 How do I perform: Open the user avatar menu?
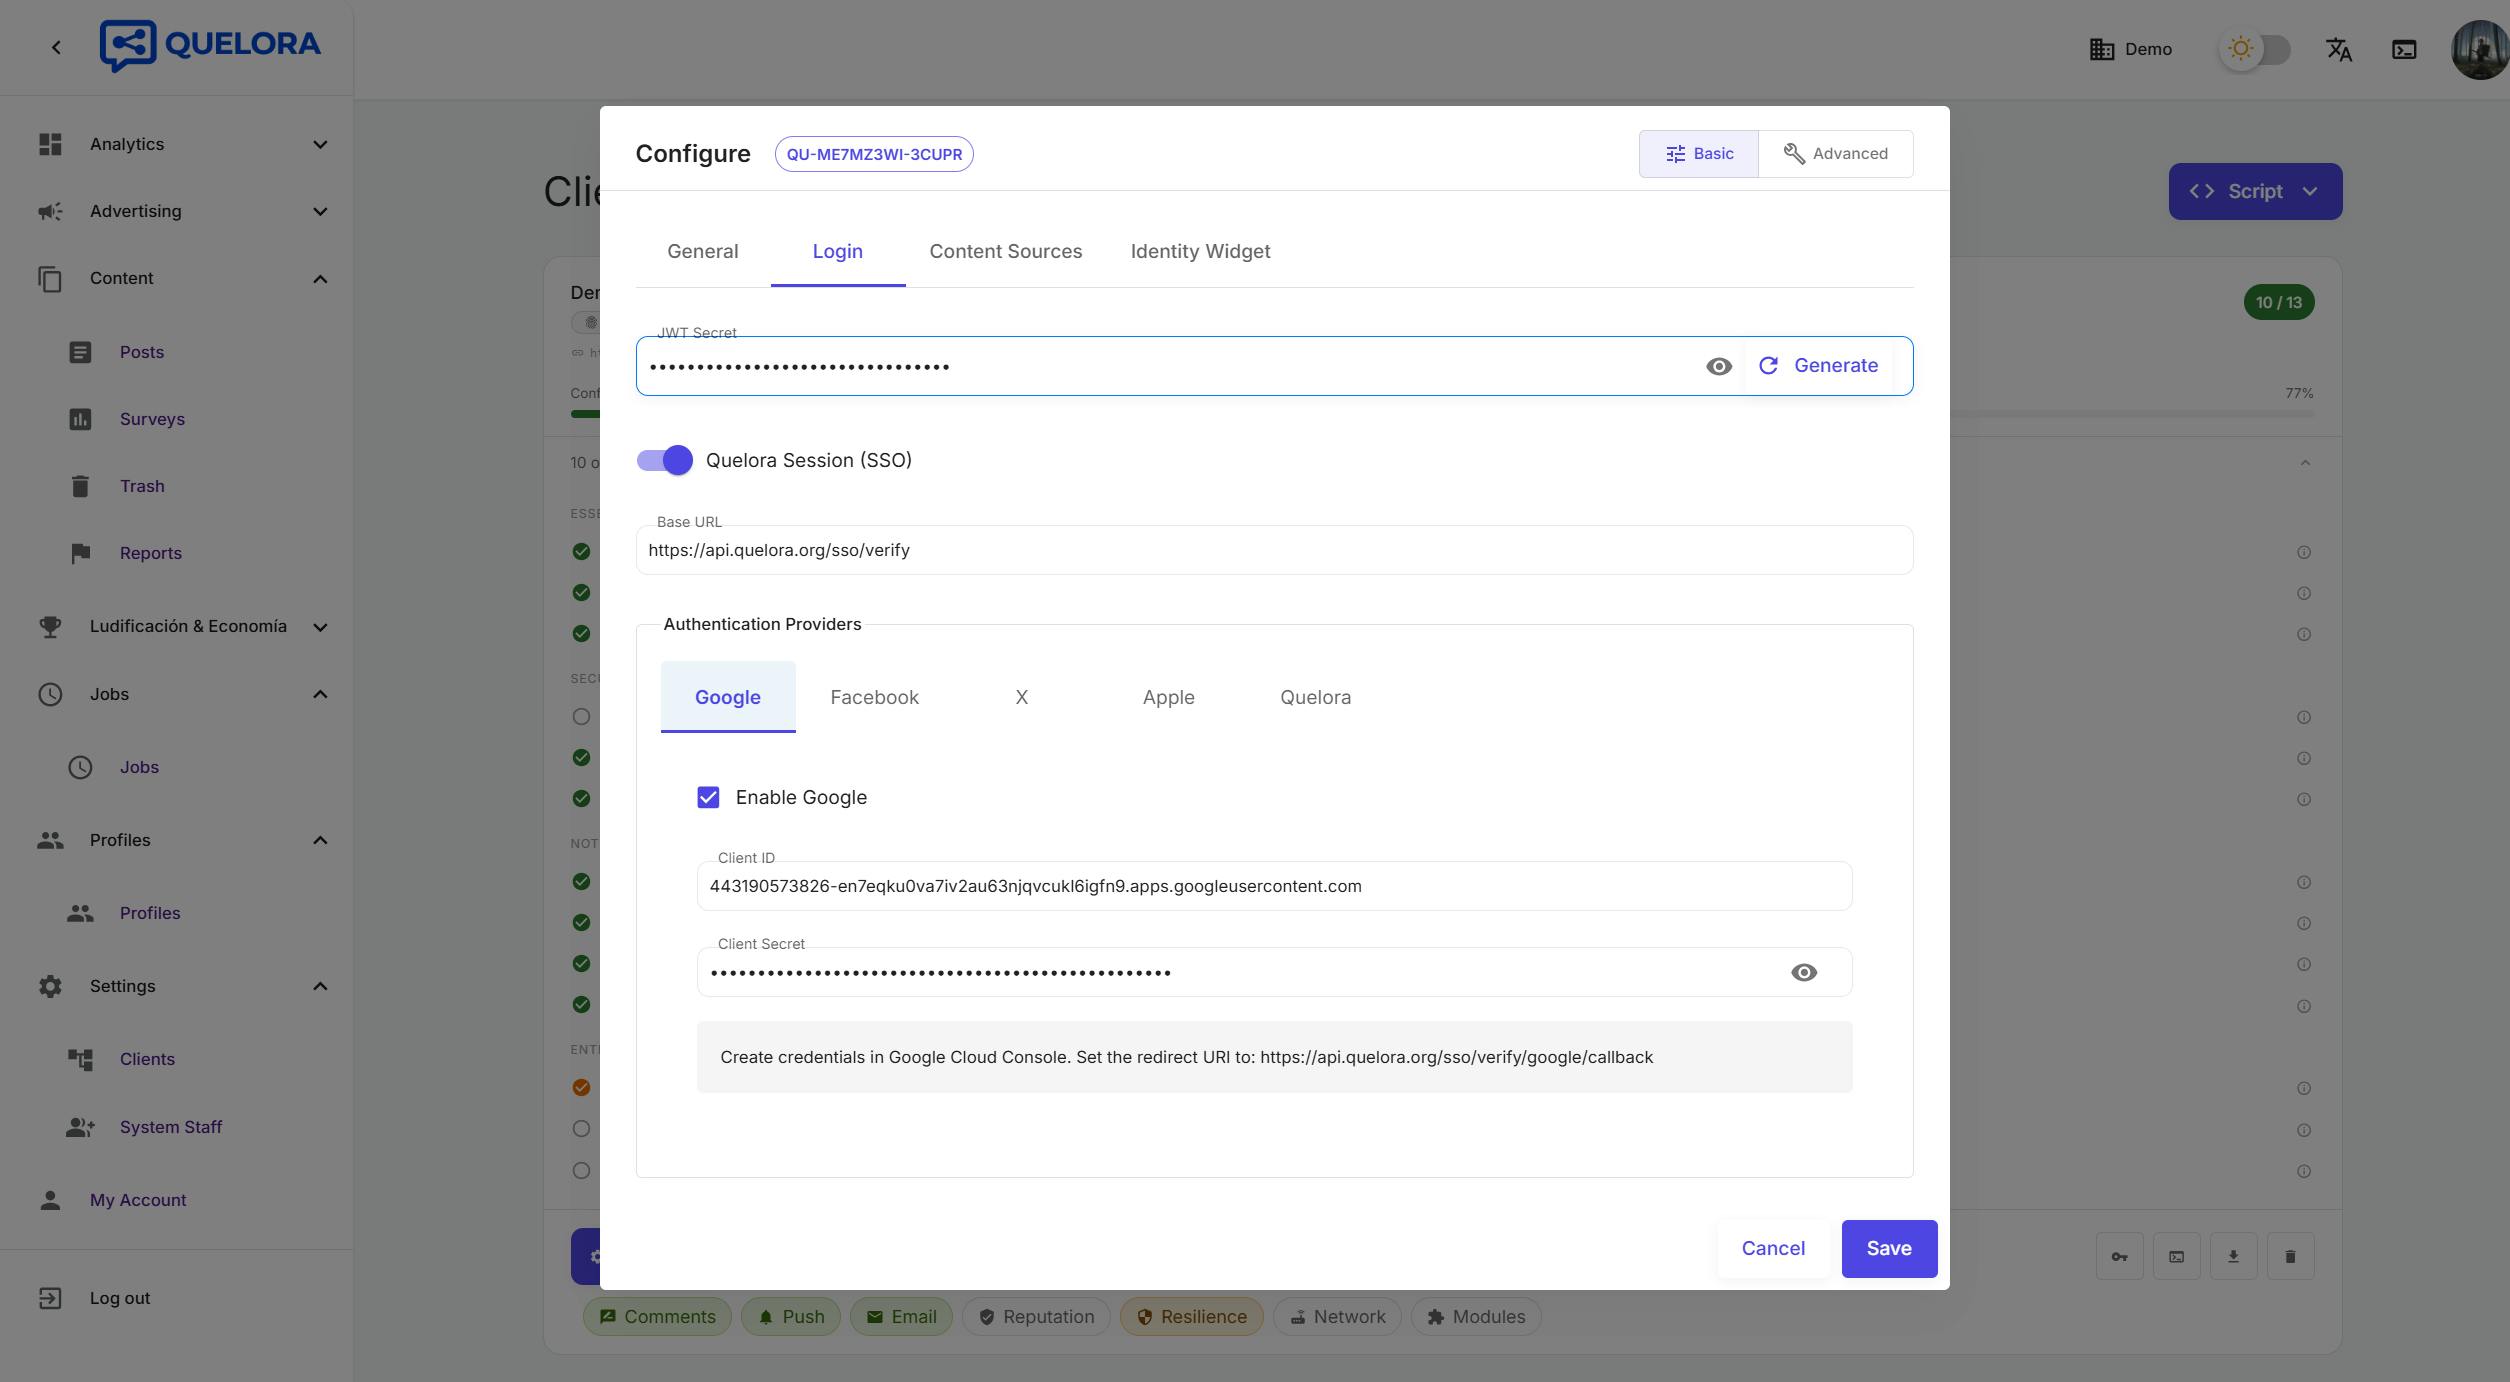pyautogui.click(x=2479, y=49)
